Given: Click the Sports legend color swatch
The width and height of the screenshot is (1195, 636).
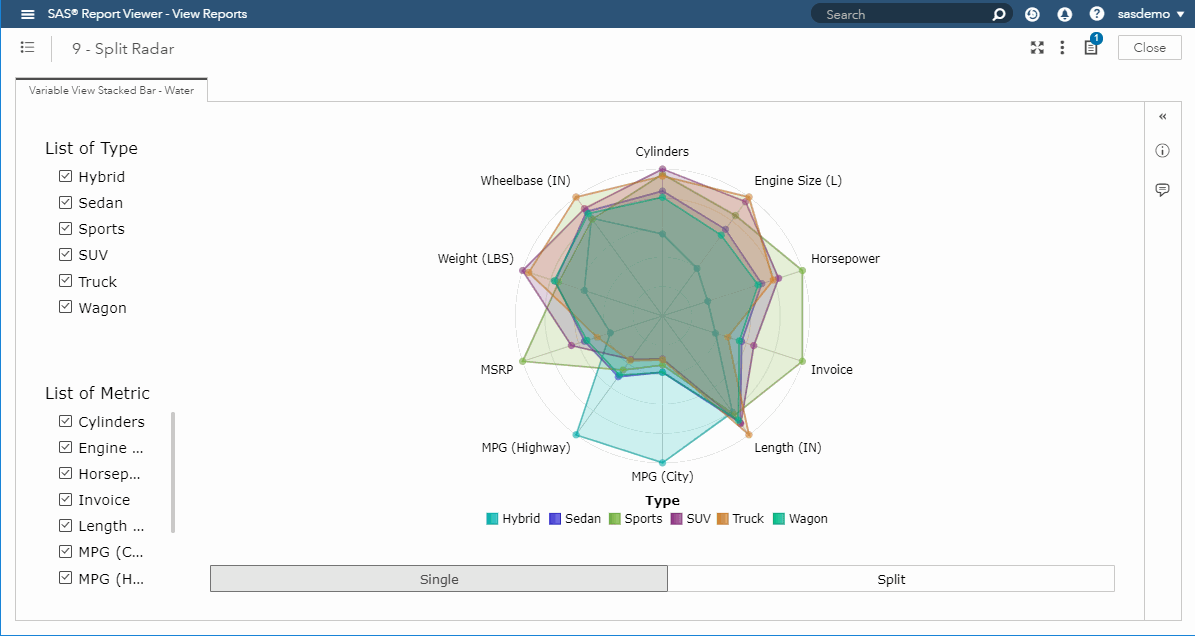Looking at the screenshot, I should (x=617, y=518).
